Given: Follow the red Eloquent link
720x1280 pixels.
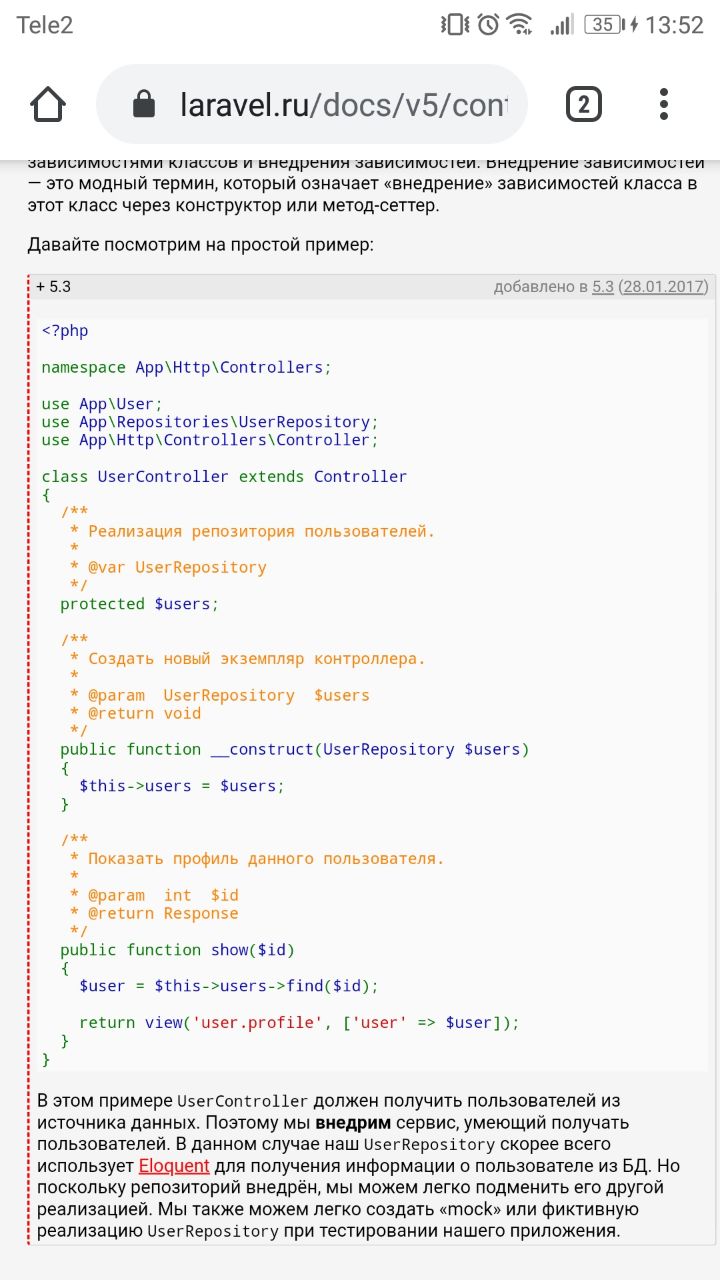Looking at the screenshot, I should point(174,1166).
